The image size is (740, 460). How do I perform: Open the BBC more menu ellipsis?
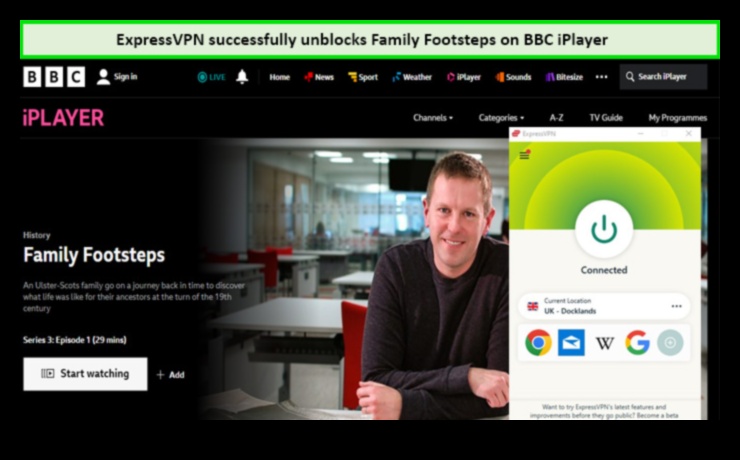point(601,77)
